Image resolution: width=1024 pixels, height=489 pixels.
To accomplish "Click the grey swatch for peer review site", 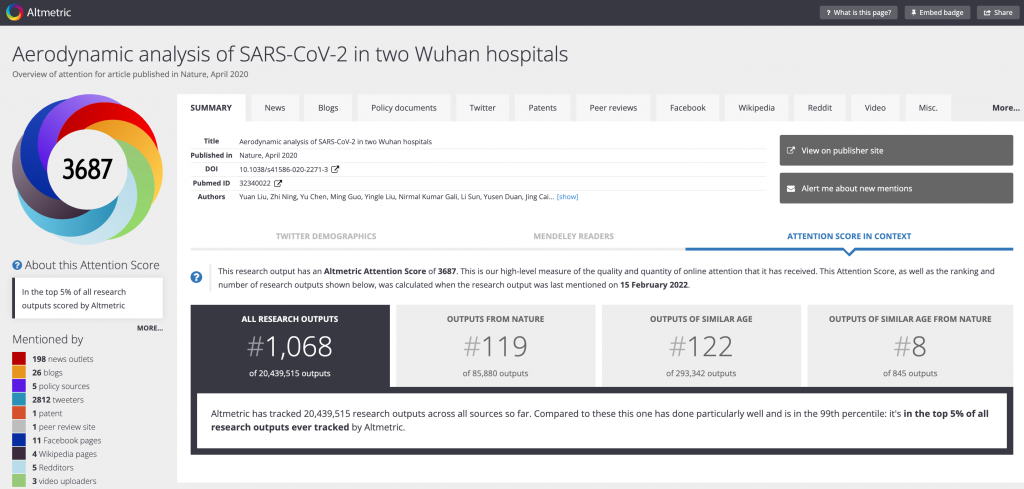I will [19, 426].
